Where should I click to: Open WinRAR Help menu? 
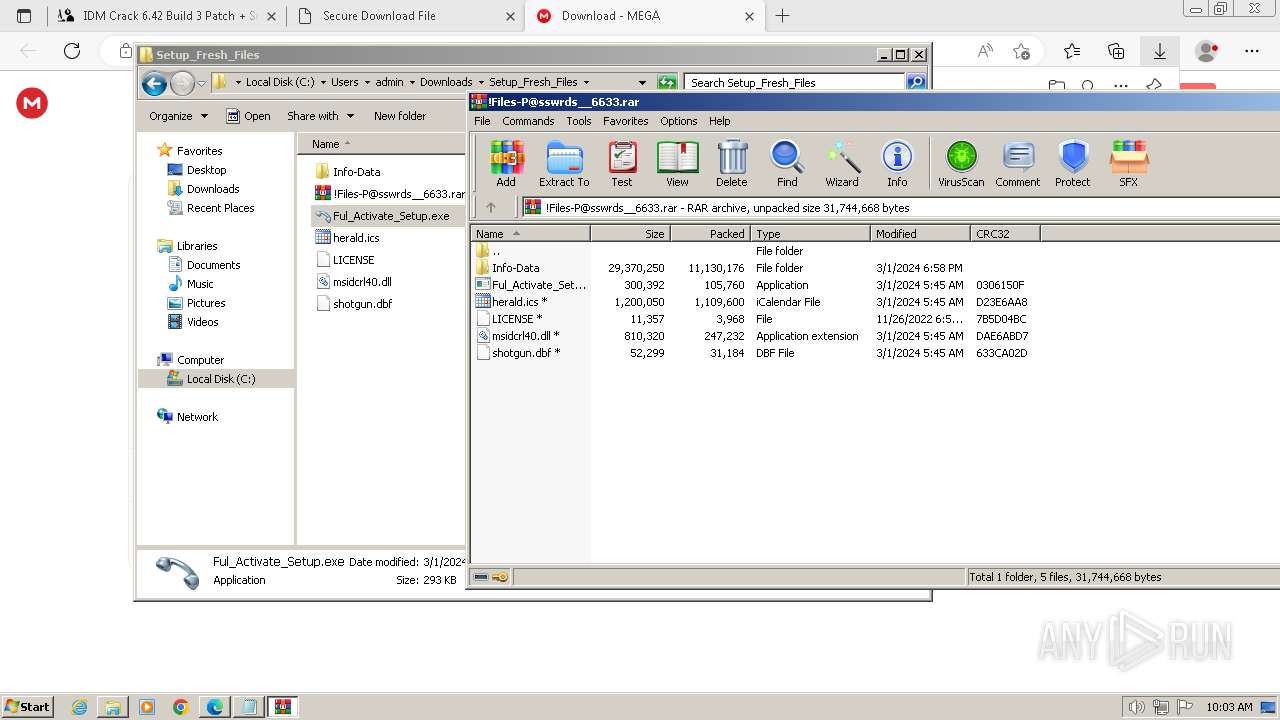(720, 121)
